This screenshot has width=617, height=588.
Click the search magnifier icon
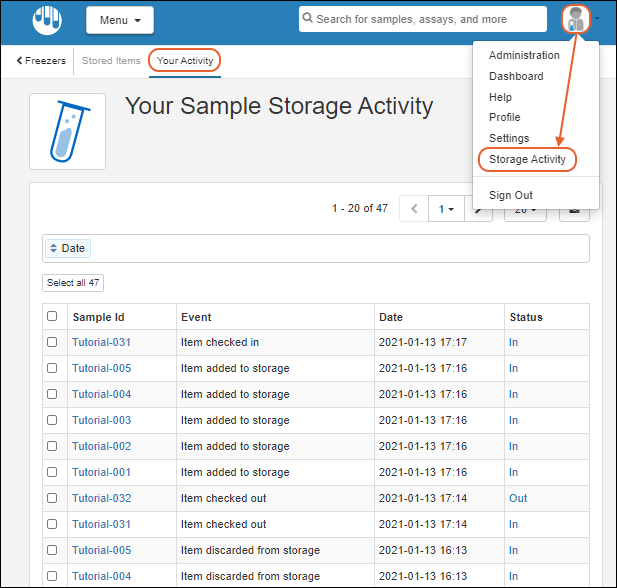click(x=309, y=19)
